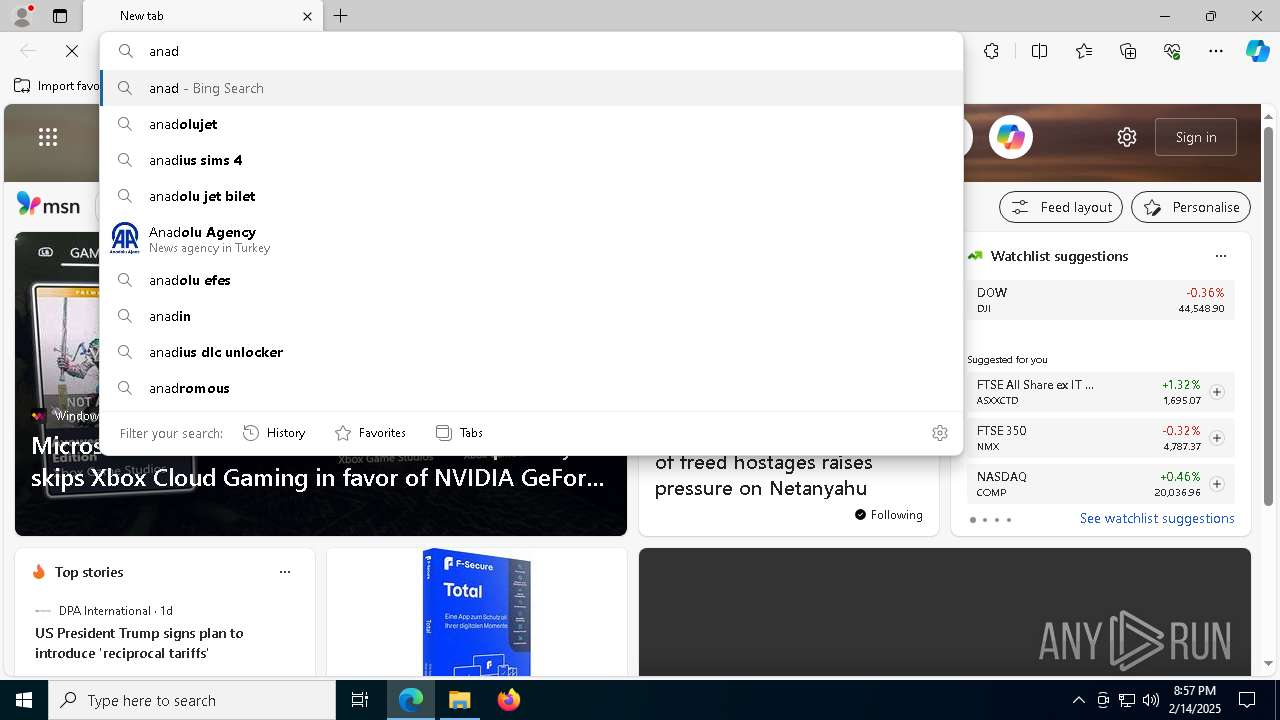Toggle Following on the hostages article
1280x720 pixels.
coord(888,515)
